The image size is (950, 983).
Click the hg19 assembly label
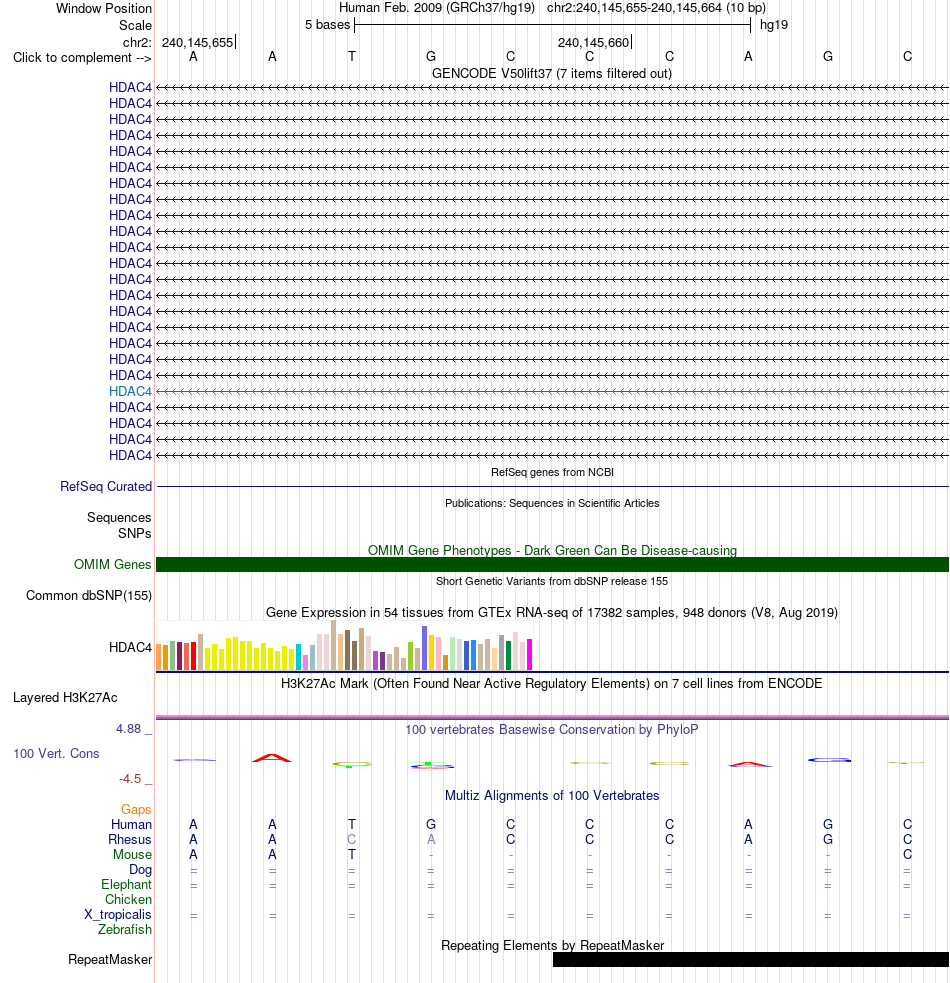point(774,25)
